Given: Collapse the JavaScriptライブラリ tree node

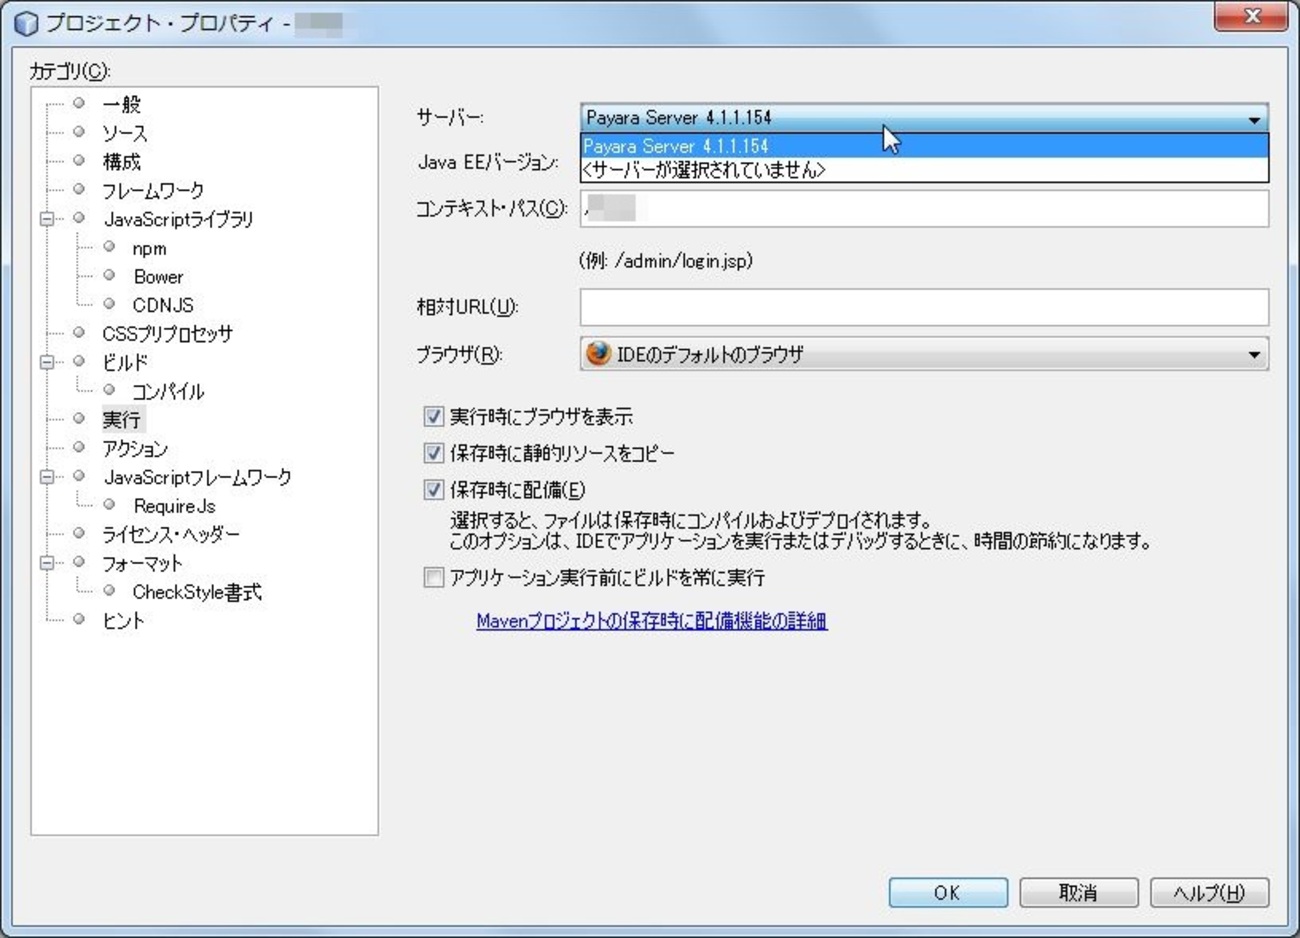Looking at the screenshot, I should 47,219.
